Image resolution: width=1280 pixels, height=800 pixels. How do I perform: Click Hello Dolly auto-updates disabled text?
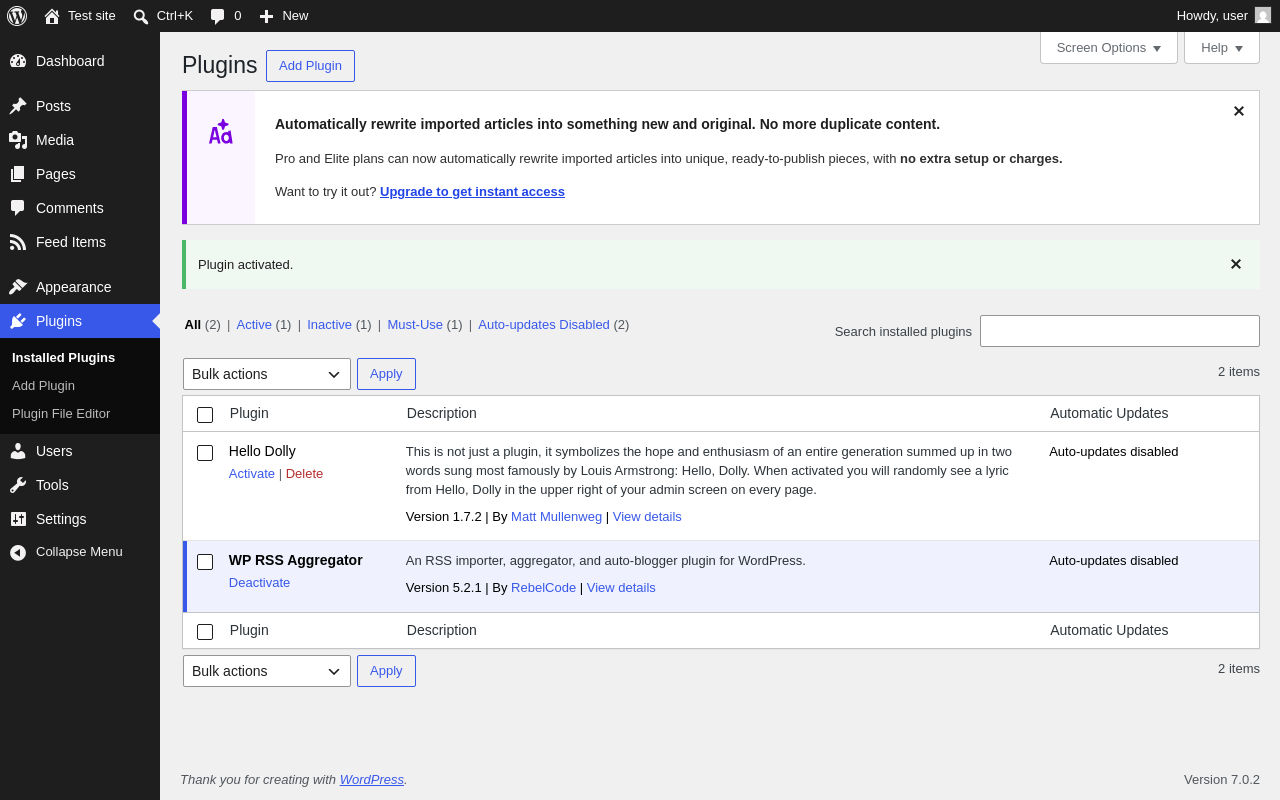pos(1113,451)
